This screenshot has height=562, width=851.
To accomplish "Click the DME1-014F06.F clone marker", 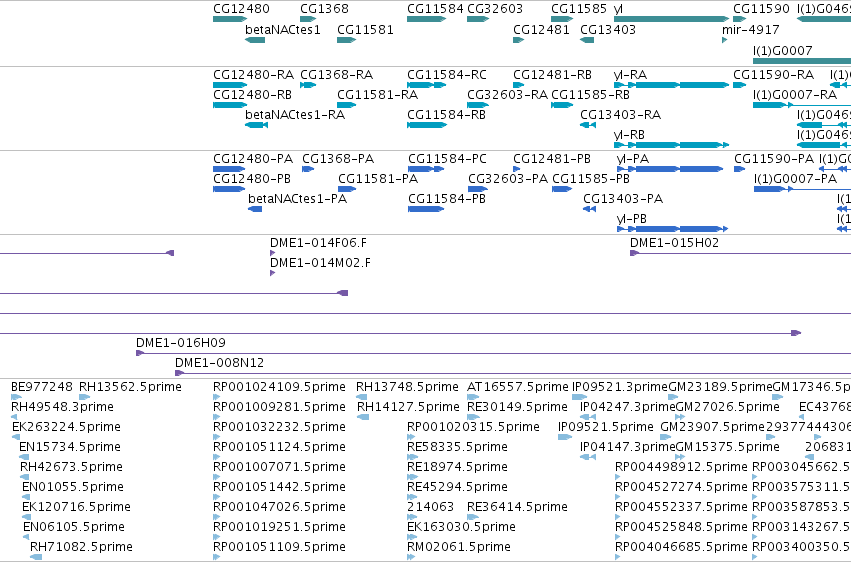I will [x=272, y=253].
